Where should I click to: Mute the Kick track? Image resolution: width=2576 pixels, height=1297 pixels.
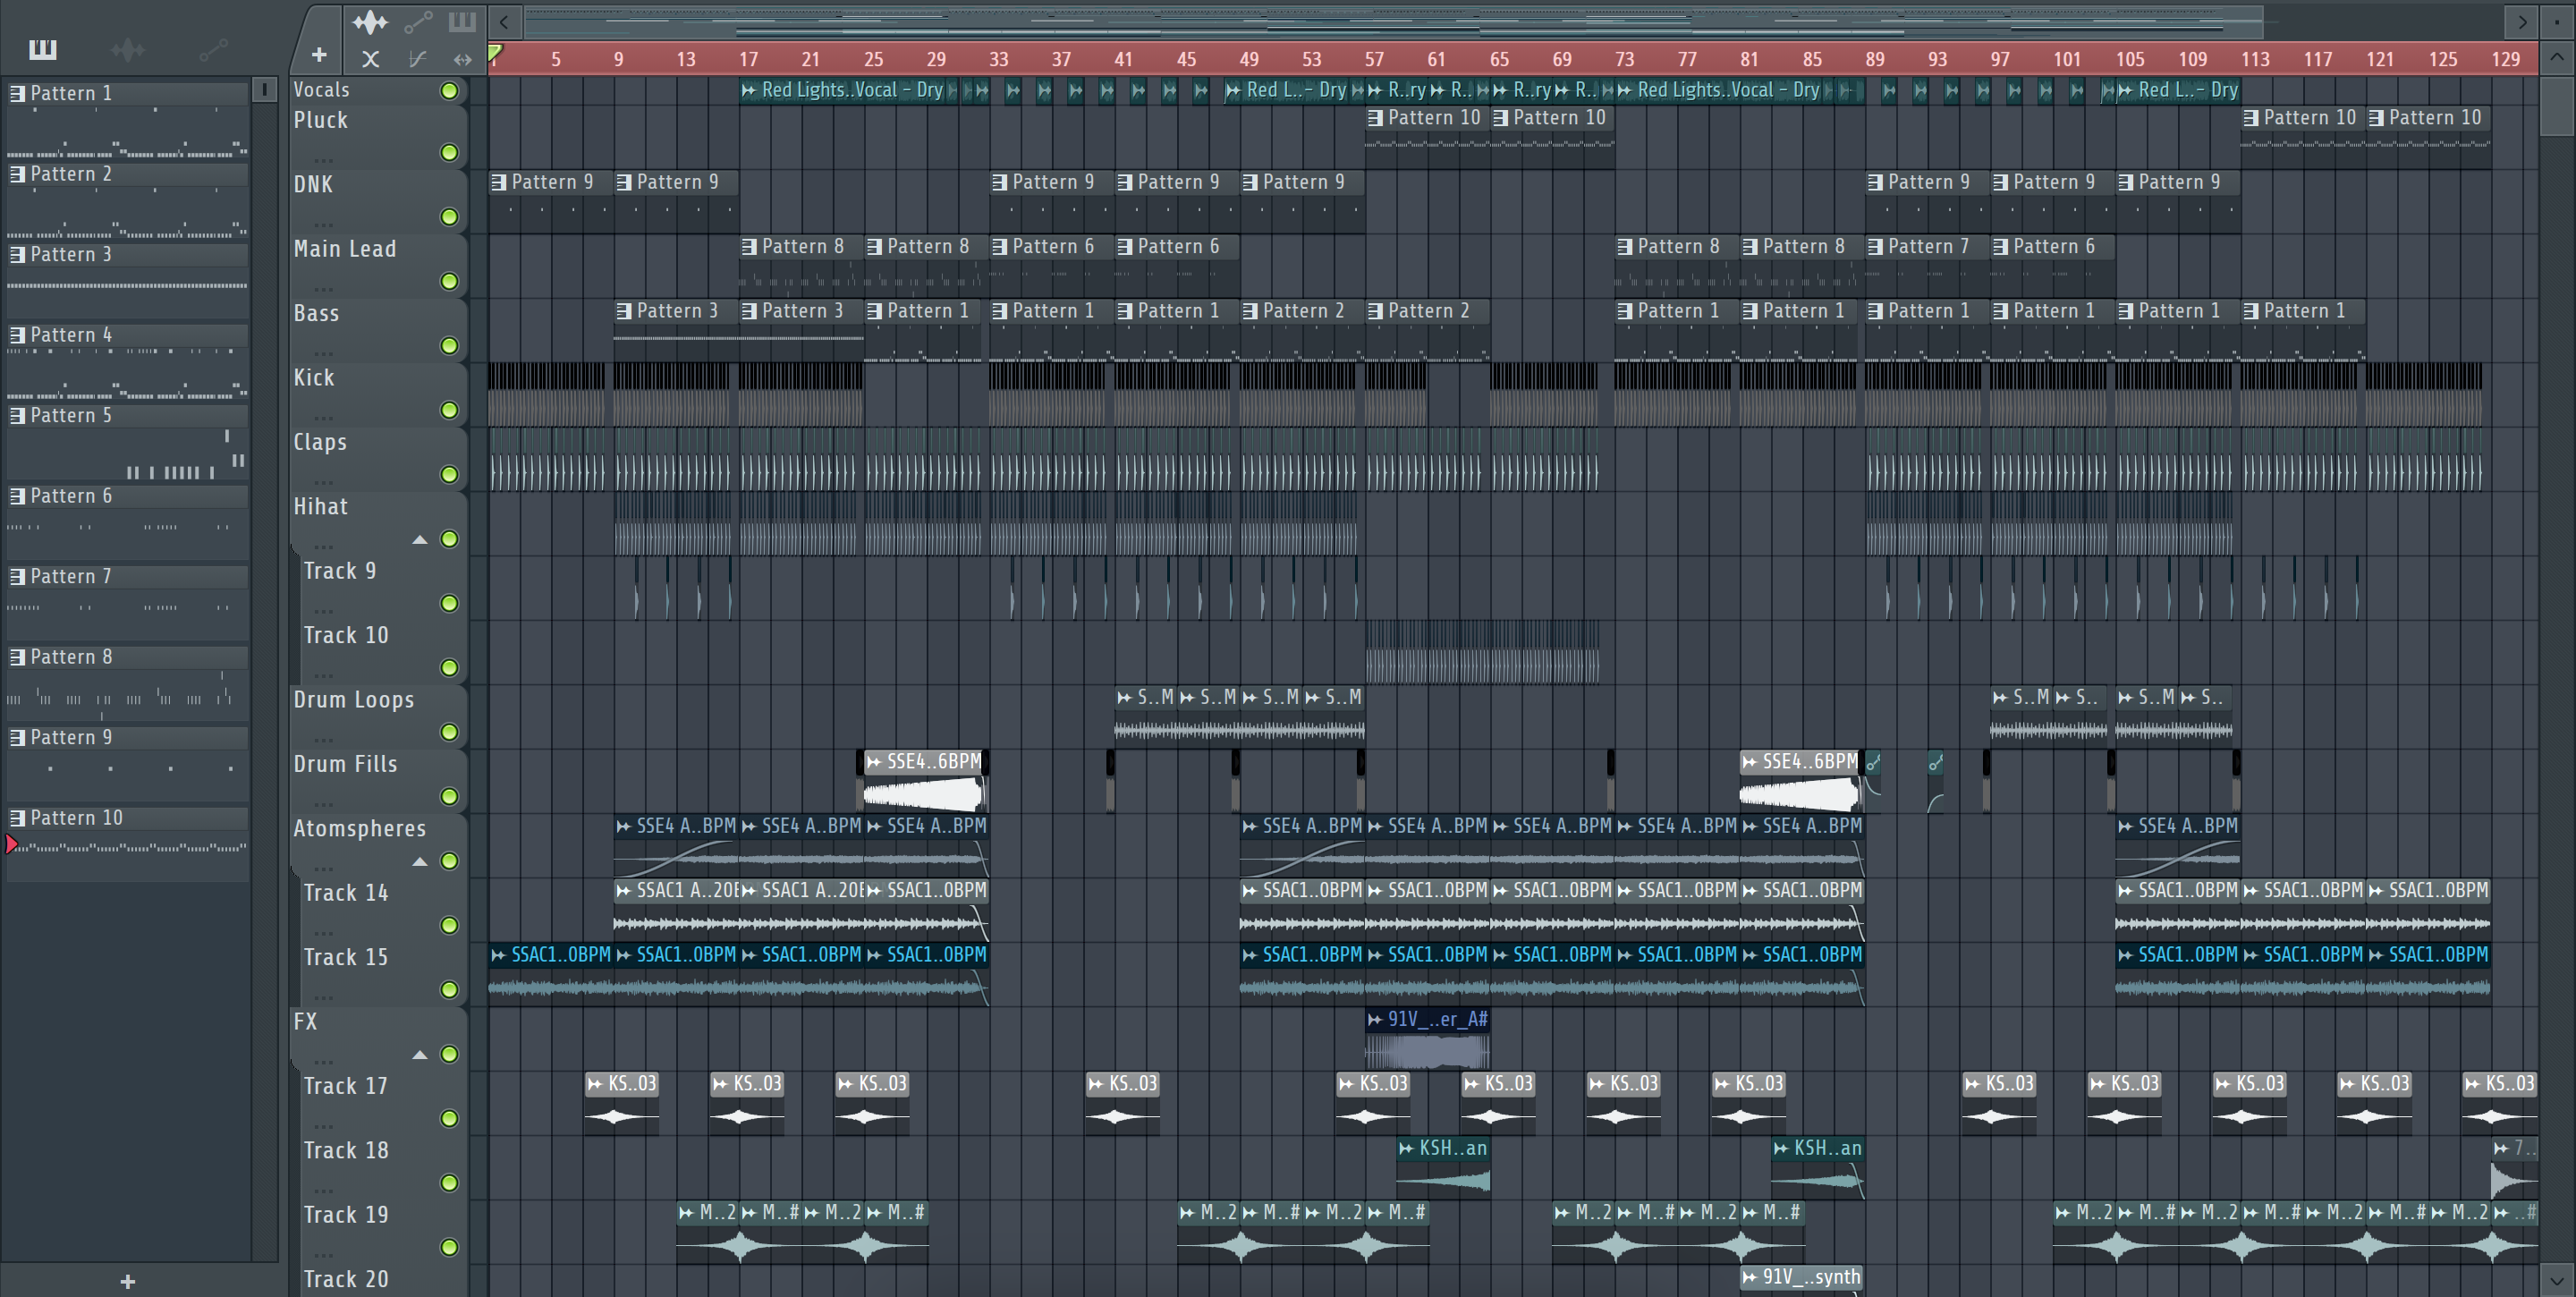pos(450,411)
